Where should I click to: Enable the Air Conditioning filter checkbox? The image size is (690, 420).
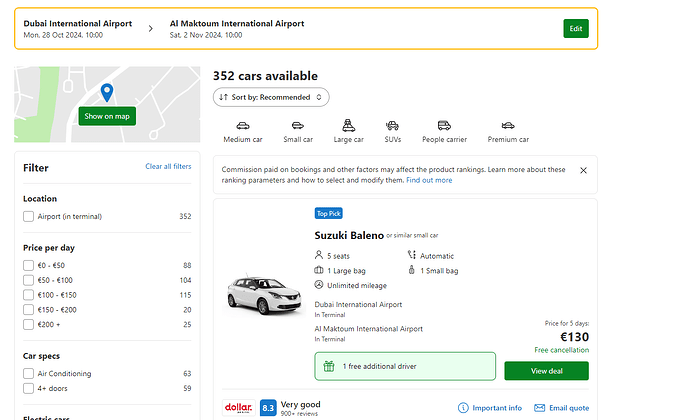pyautogui.click(x=29, y=374)
